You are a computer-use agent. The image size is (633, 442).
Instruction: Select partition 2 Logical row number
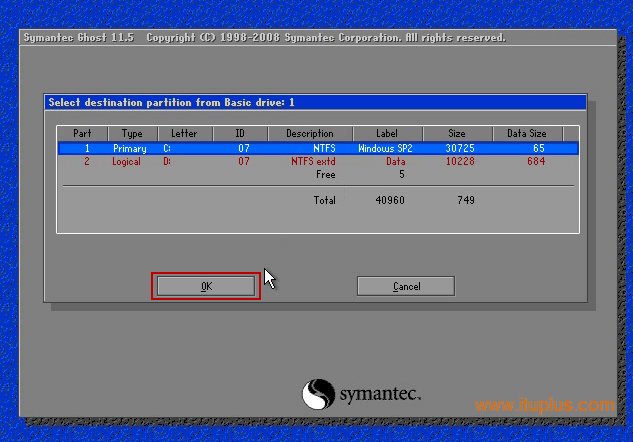pyautogui.click(x=87, y=161)
